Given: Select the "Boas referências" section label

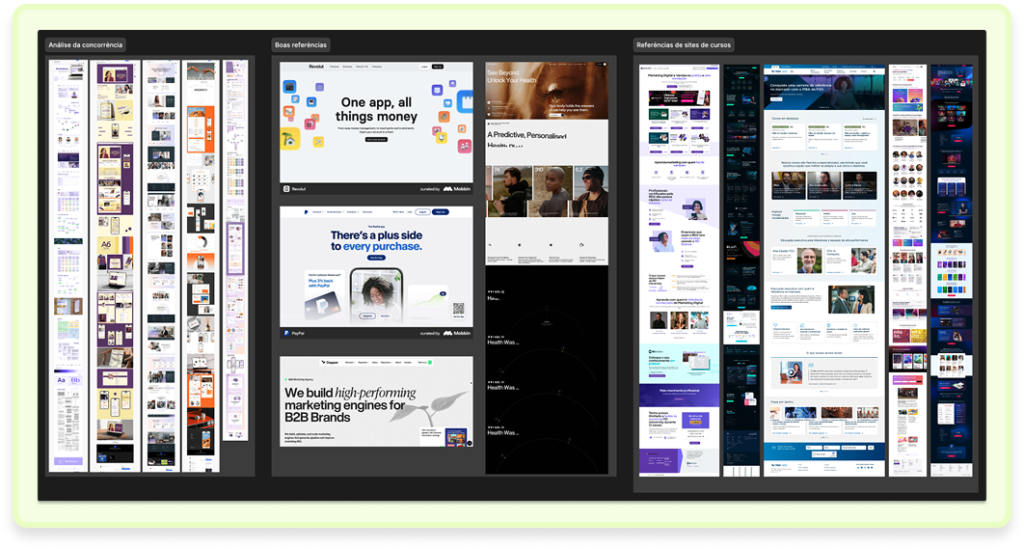Looking at the screenshot, I should click(300, 45).
